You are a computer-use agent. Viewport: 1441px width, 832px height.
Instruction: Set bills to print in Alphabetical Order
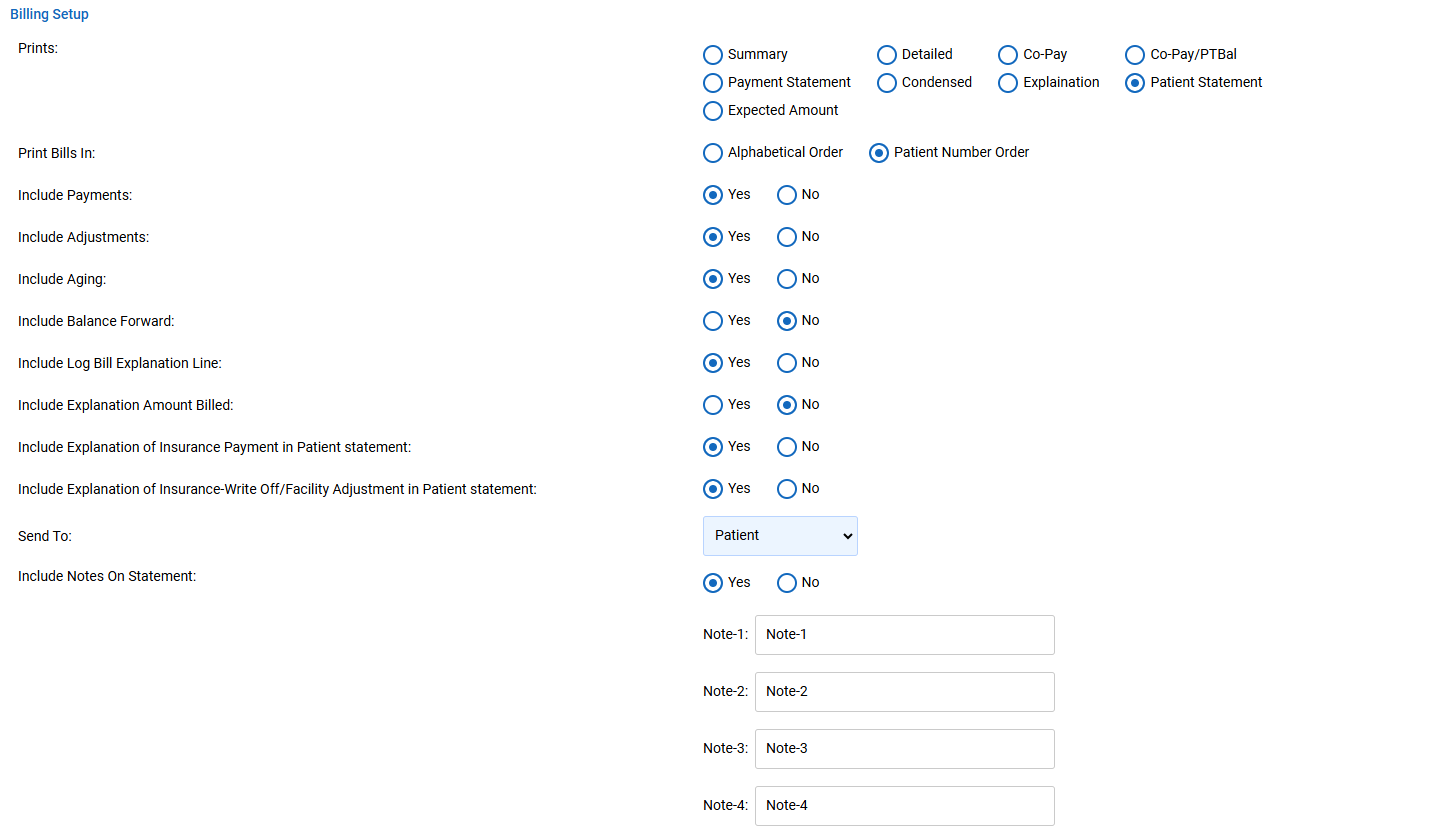(713, 153)
